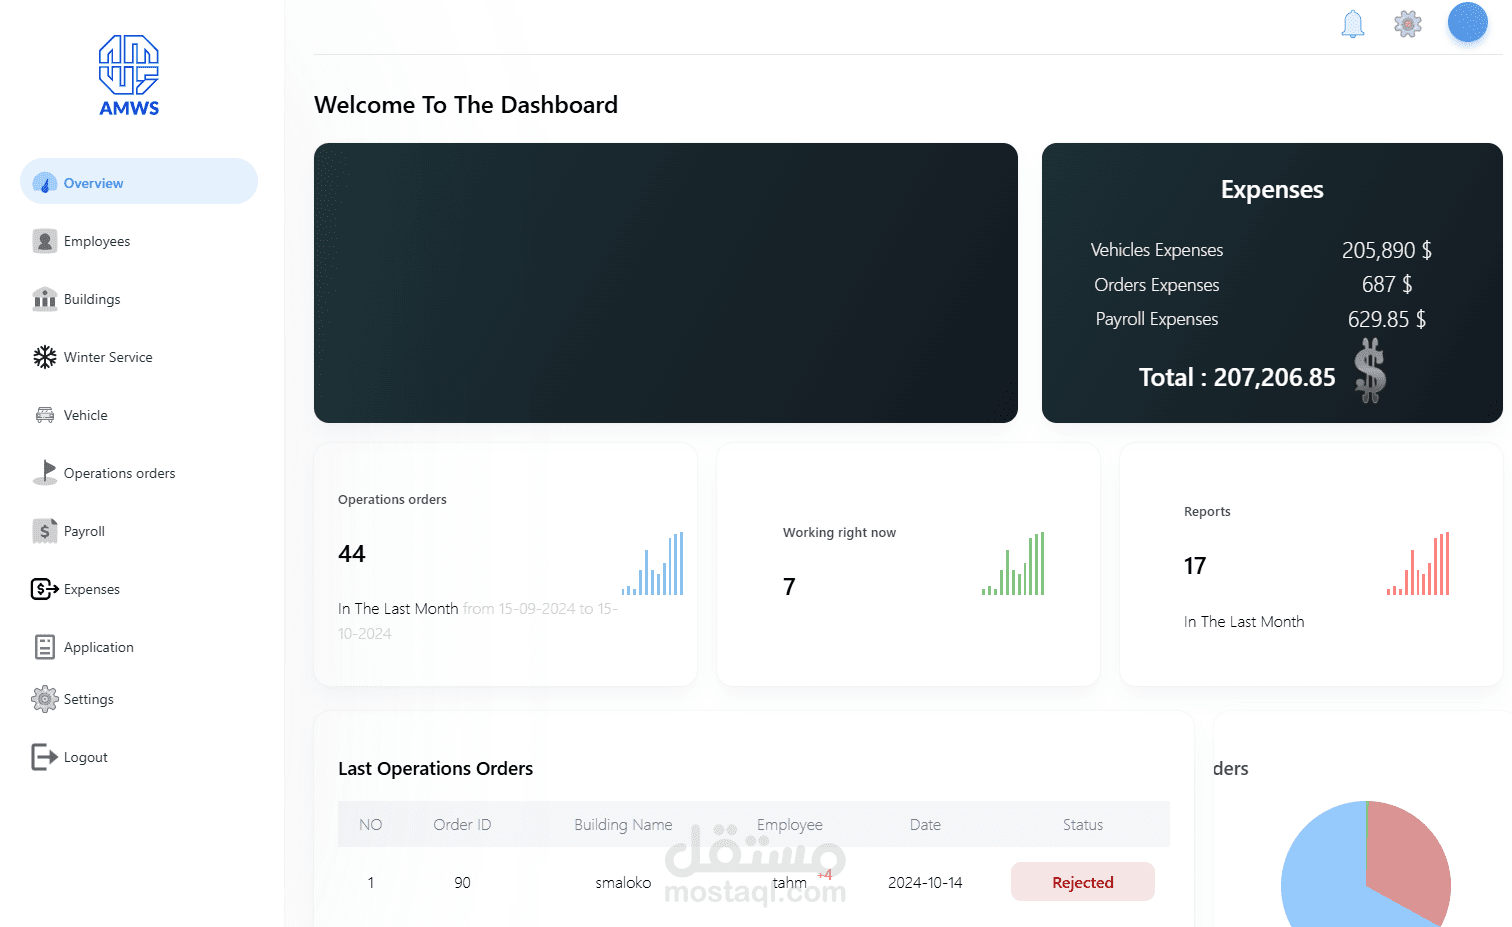Click the Rejected status badge
Image resolution: width=1512 pixels, height=927 pixels.
click(1083, 882)
